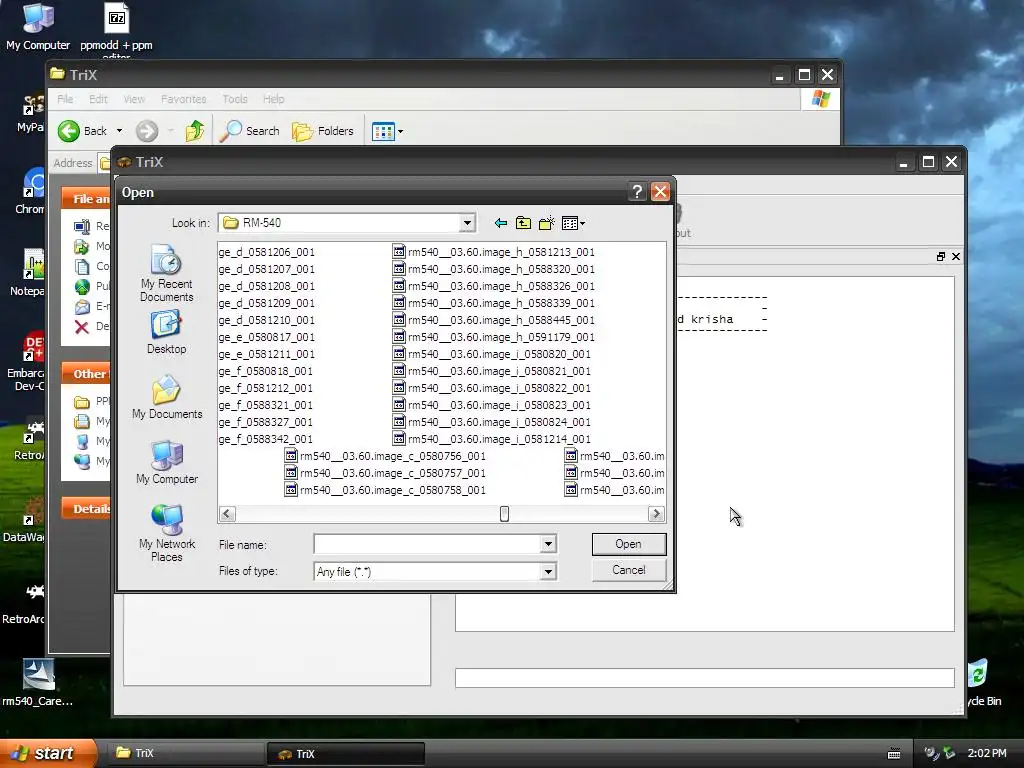Open Favorites menu in Explorer window
The width and height of the screenshot is (1024, 768).
pyautogui.click(x=184, y=99)
